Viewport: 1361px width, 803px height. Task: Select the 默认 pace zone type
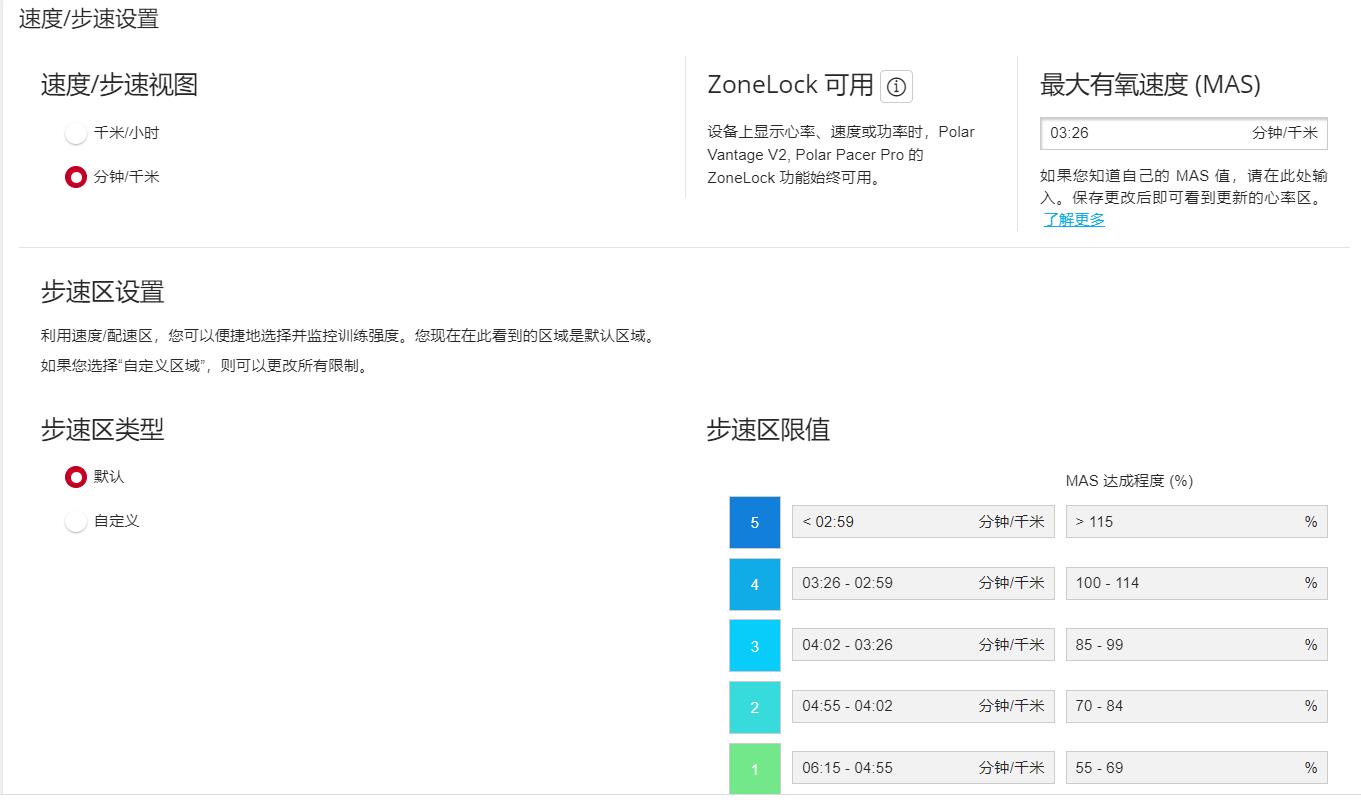(75, 477)
